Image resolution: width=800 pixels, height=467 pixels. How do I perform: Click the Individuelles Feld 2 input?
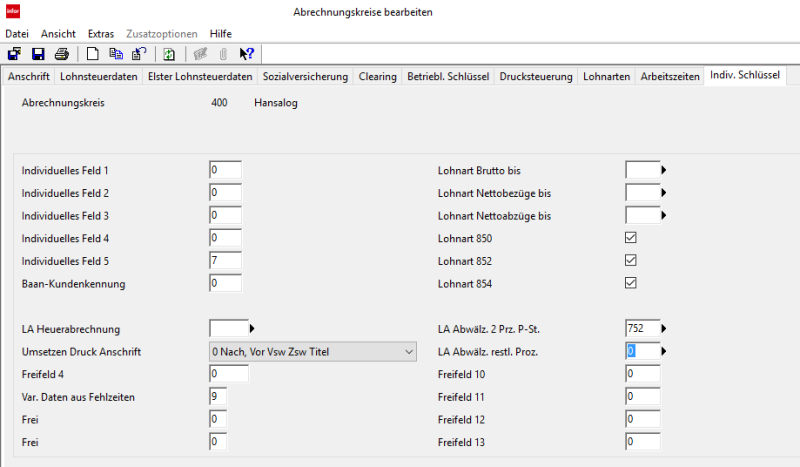[x=225, y=192]
